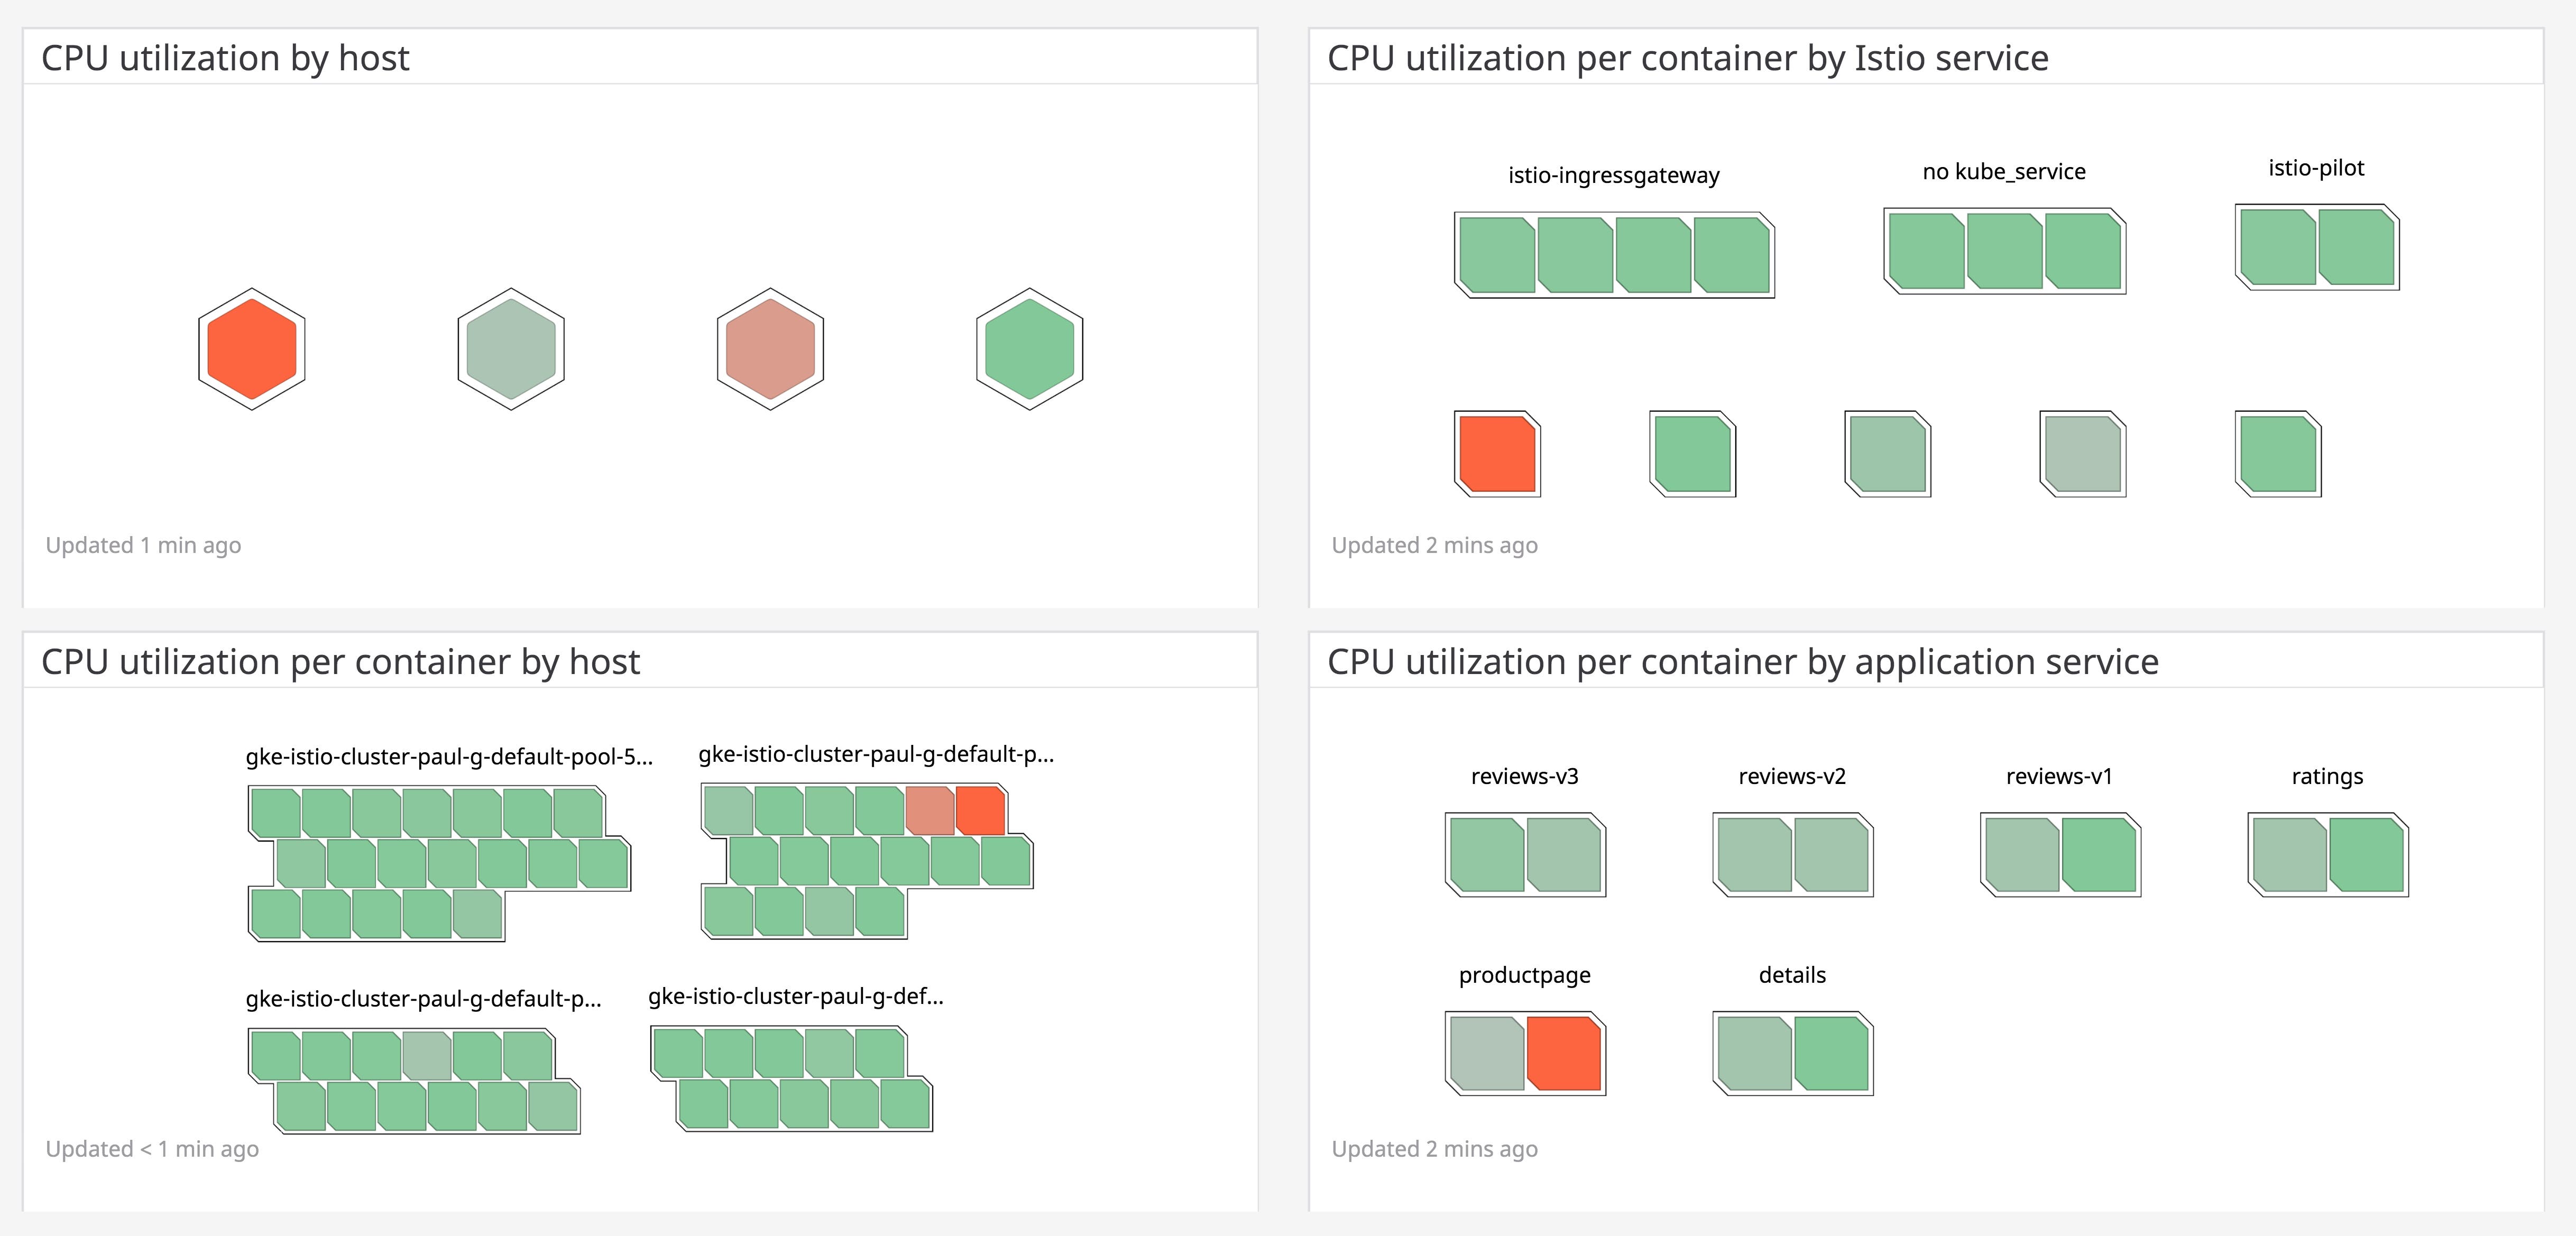Image resolution: width=2576 pixels, height=1236 pixels.
Task: Open the gke-istio-cluster-paul-g-default-pool-5 host label
Action: 449,757
